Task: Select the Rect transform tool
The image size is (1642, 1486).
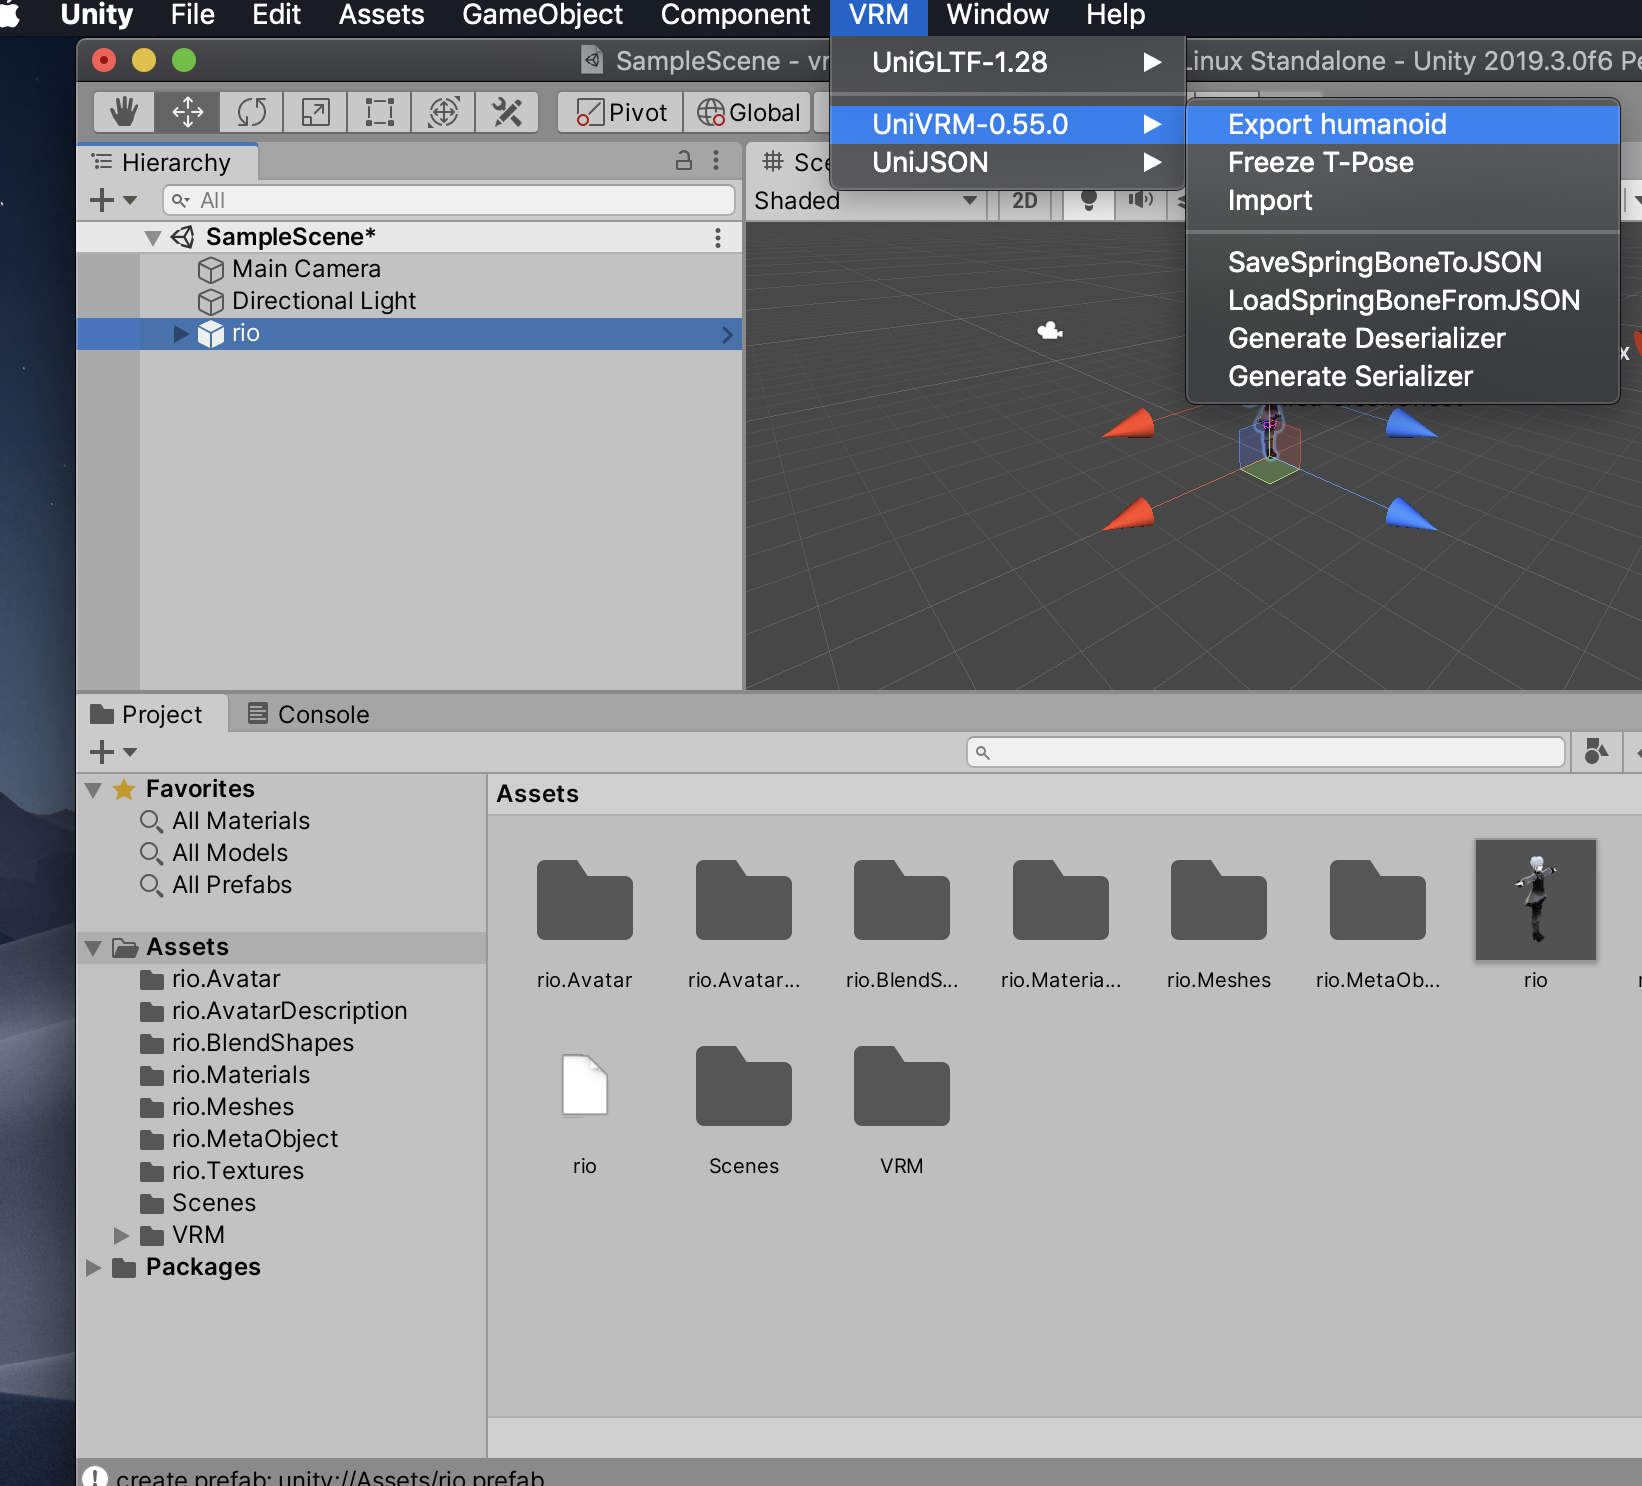Action: 379,112
